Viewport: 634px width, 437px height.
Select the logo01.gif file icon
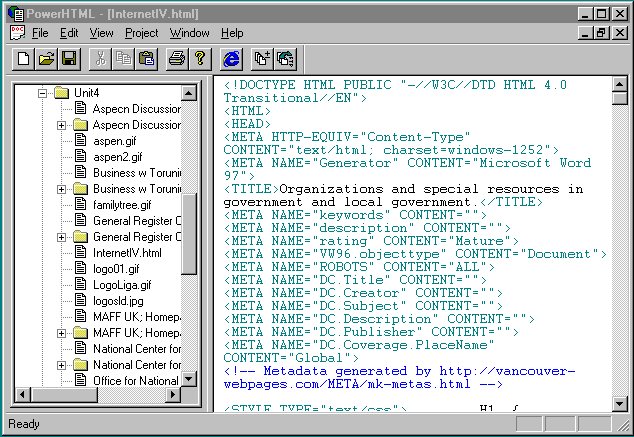click(81, 268)
